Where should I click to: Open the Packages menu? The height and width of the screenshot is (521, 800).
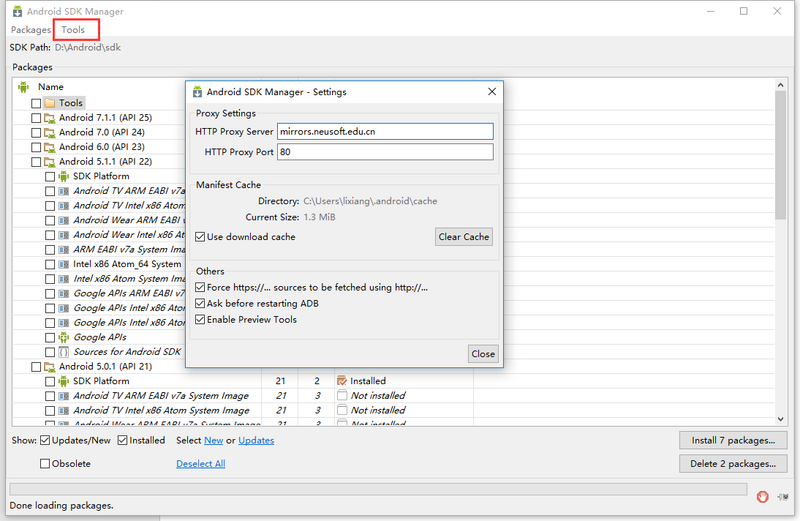(31, 30)
